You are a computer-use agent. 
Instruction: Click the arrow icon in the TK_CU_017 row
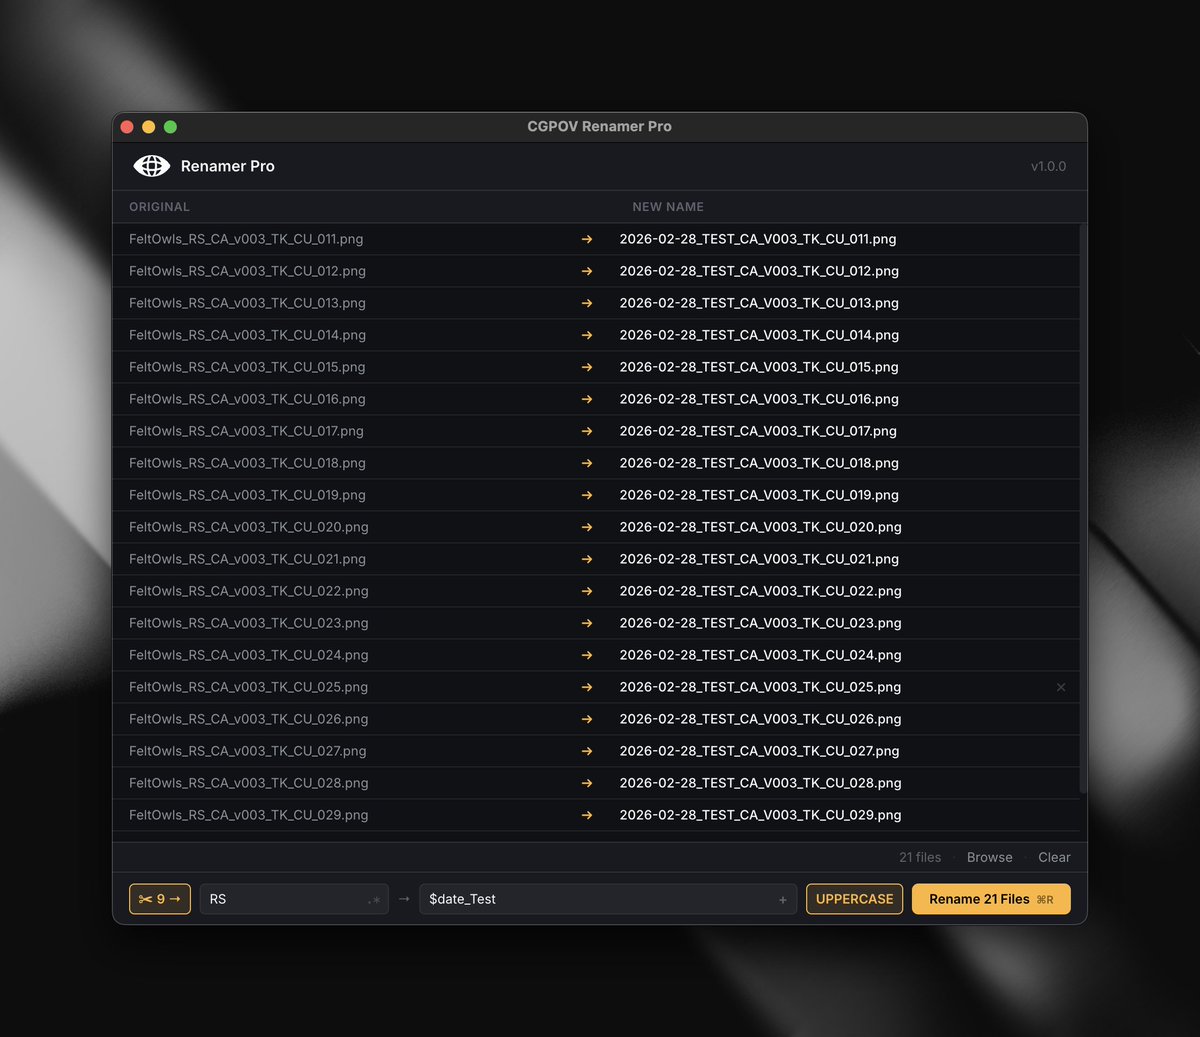(x=587, y=431)
